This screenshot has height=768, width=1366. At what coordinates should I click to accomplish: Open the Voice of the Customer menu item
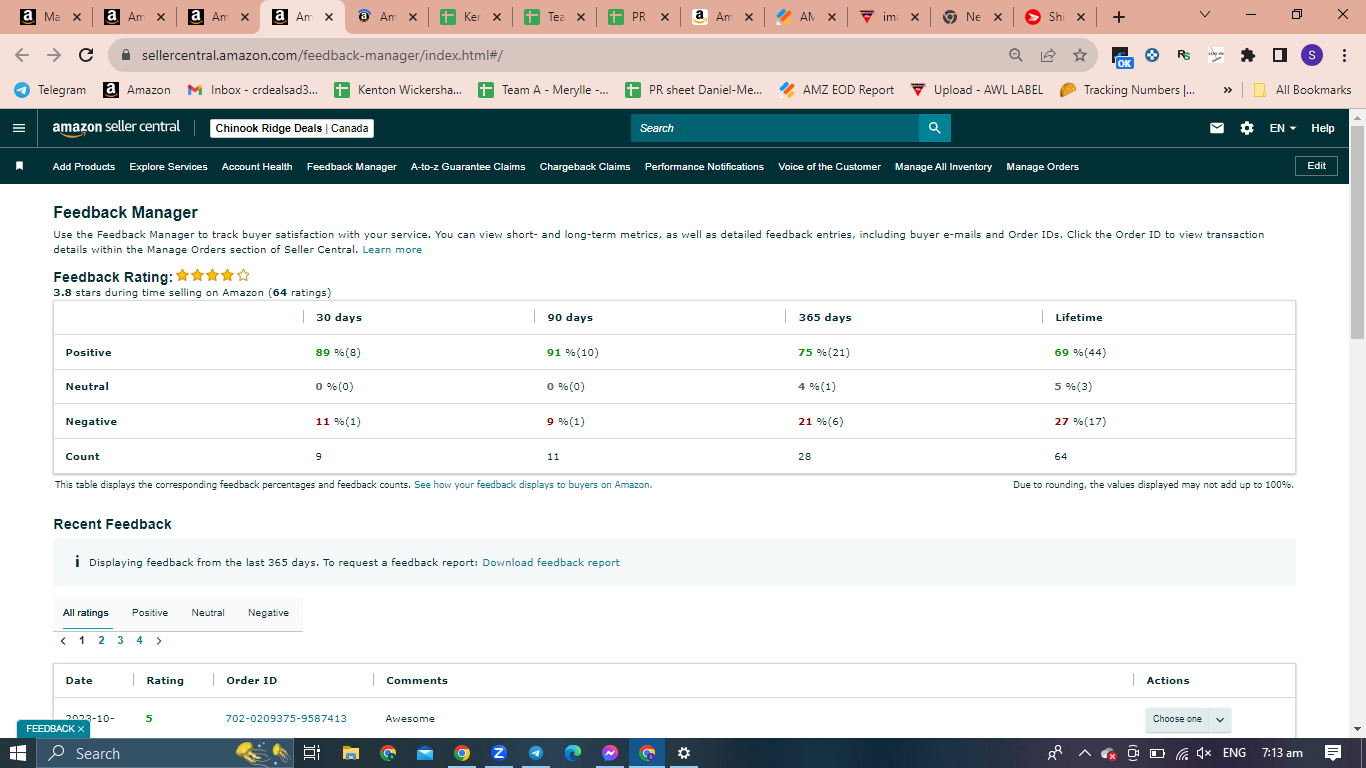coord(830,167)
